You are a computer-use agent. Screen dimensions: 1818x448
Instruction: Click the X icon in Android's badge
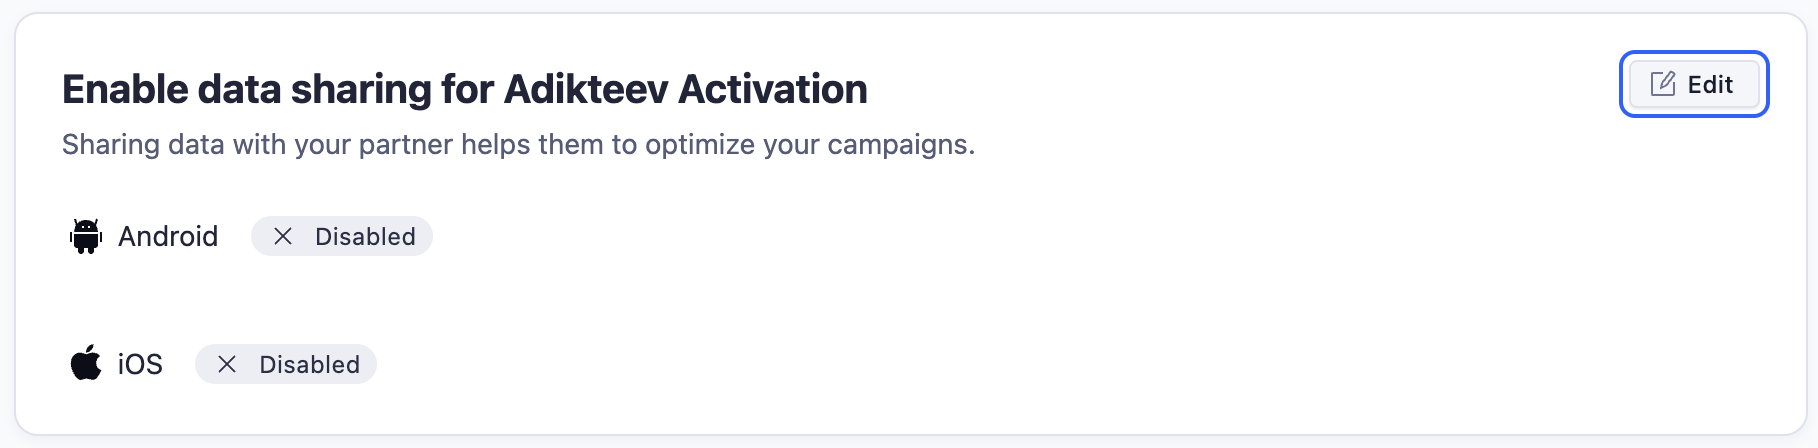coord(283,236)
